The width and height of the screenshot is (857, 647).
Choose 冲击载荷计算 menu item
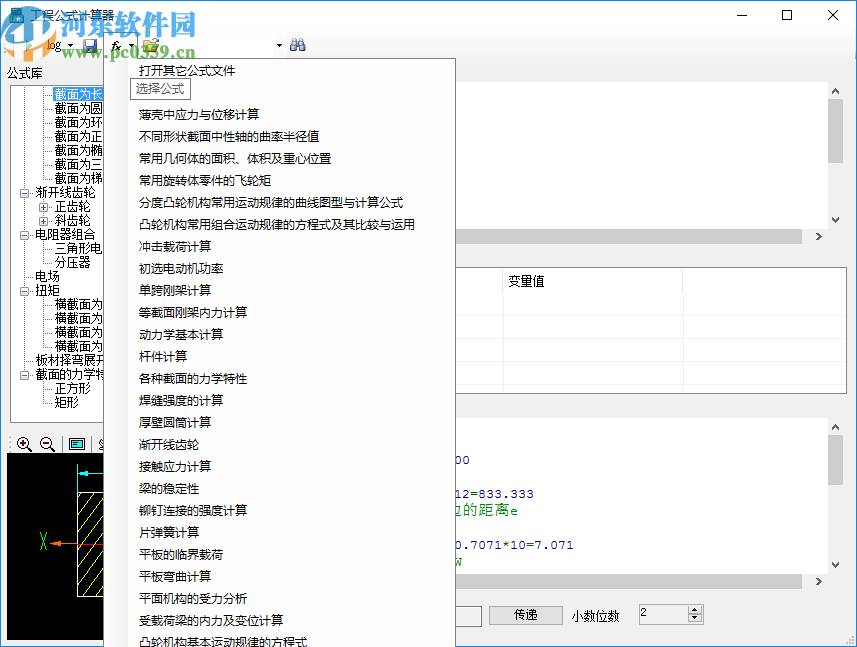point(175,246)
